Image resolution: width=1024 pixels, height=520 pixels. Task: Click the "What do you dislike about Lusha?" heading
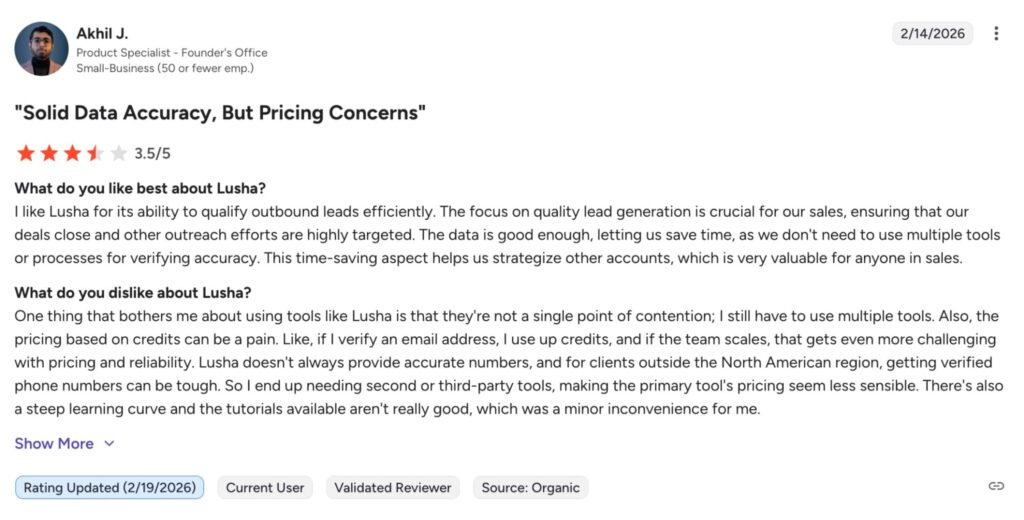(133, 293)
